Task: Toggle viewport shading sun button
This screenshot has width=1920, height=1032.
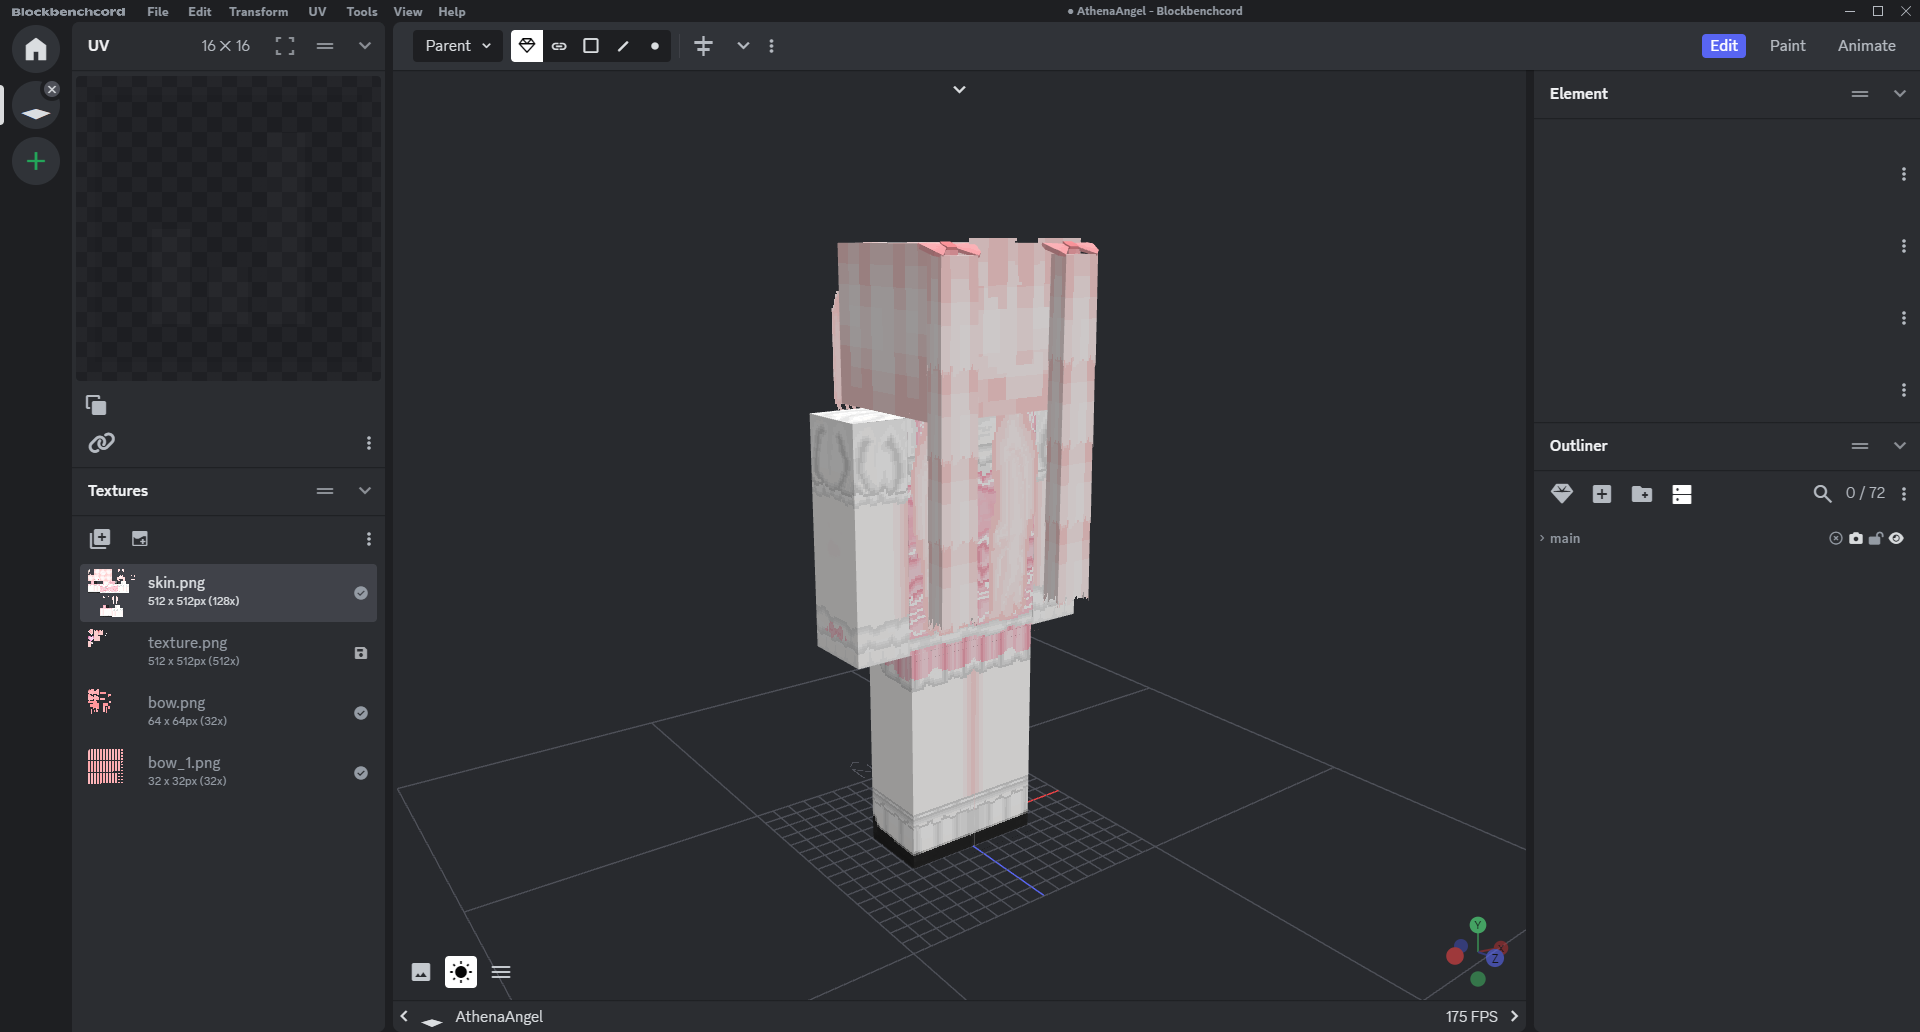Action: coord(461,972)
